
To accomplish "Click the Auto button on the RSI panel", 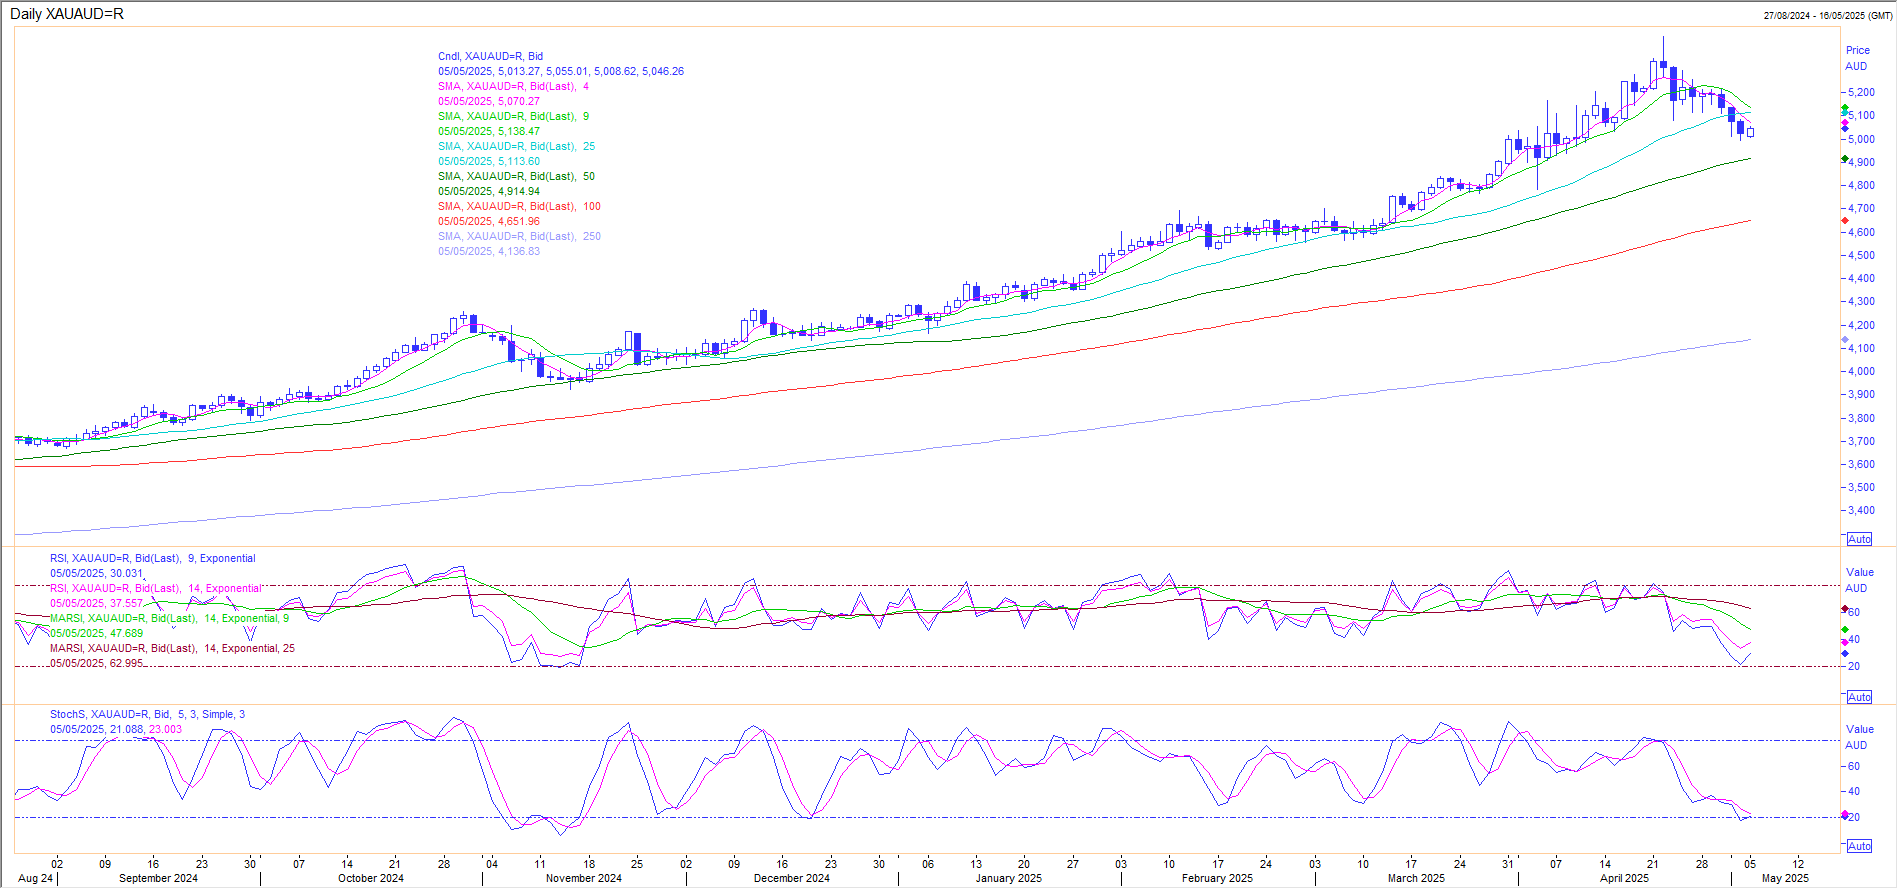I will tap(1859, 697).
